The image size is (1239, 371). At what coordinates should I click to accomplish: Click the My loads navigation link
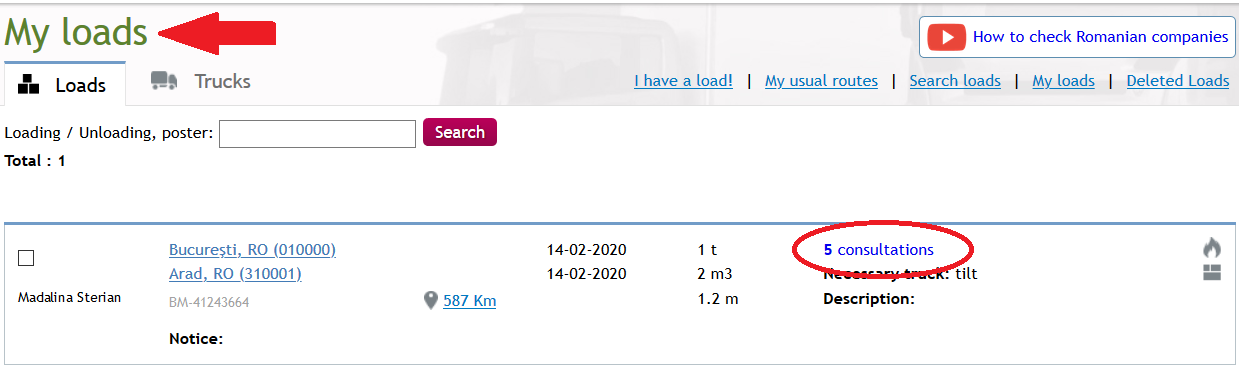point(1063,81)
